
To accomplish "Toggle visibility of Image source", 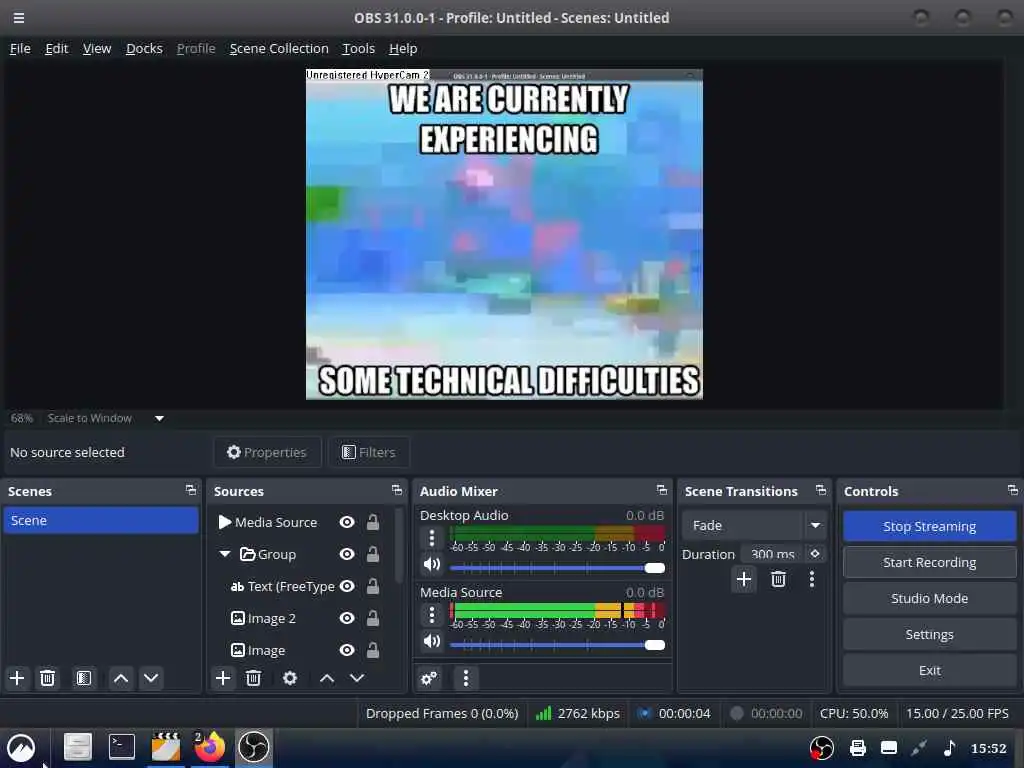I will (x=347, y=650).
